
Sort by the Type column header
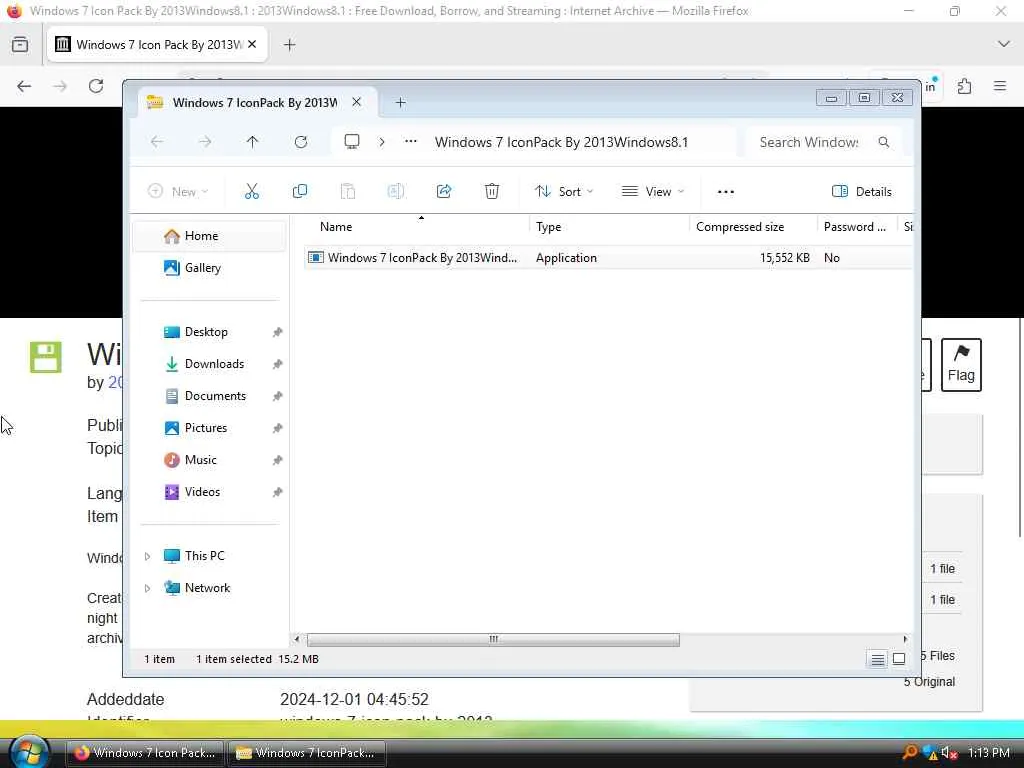[x=609, y=227]
